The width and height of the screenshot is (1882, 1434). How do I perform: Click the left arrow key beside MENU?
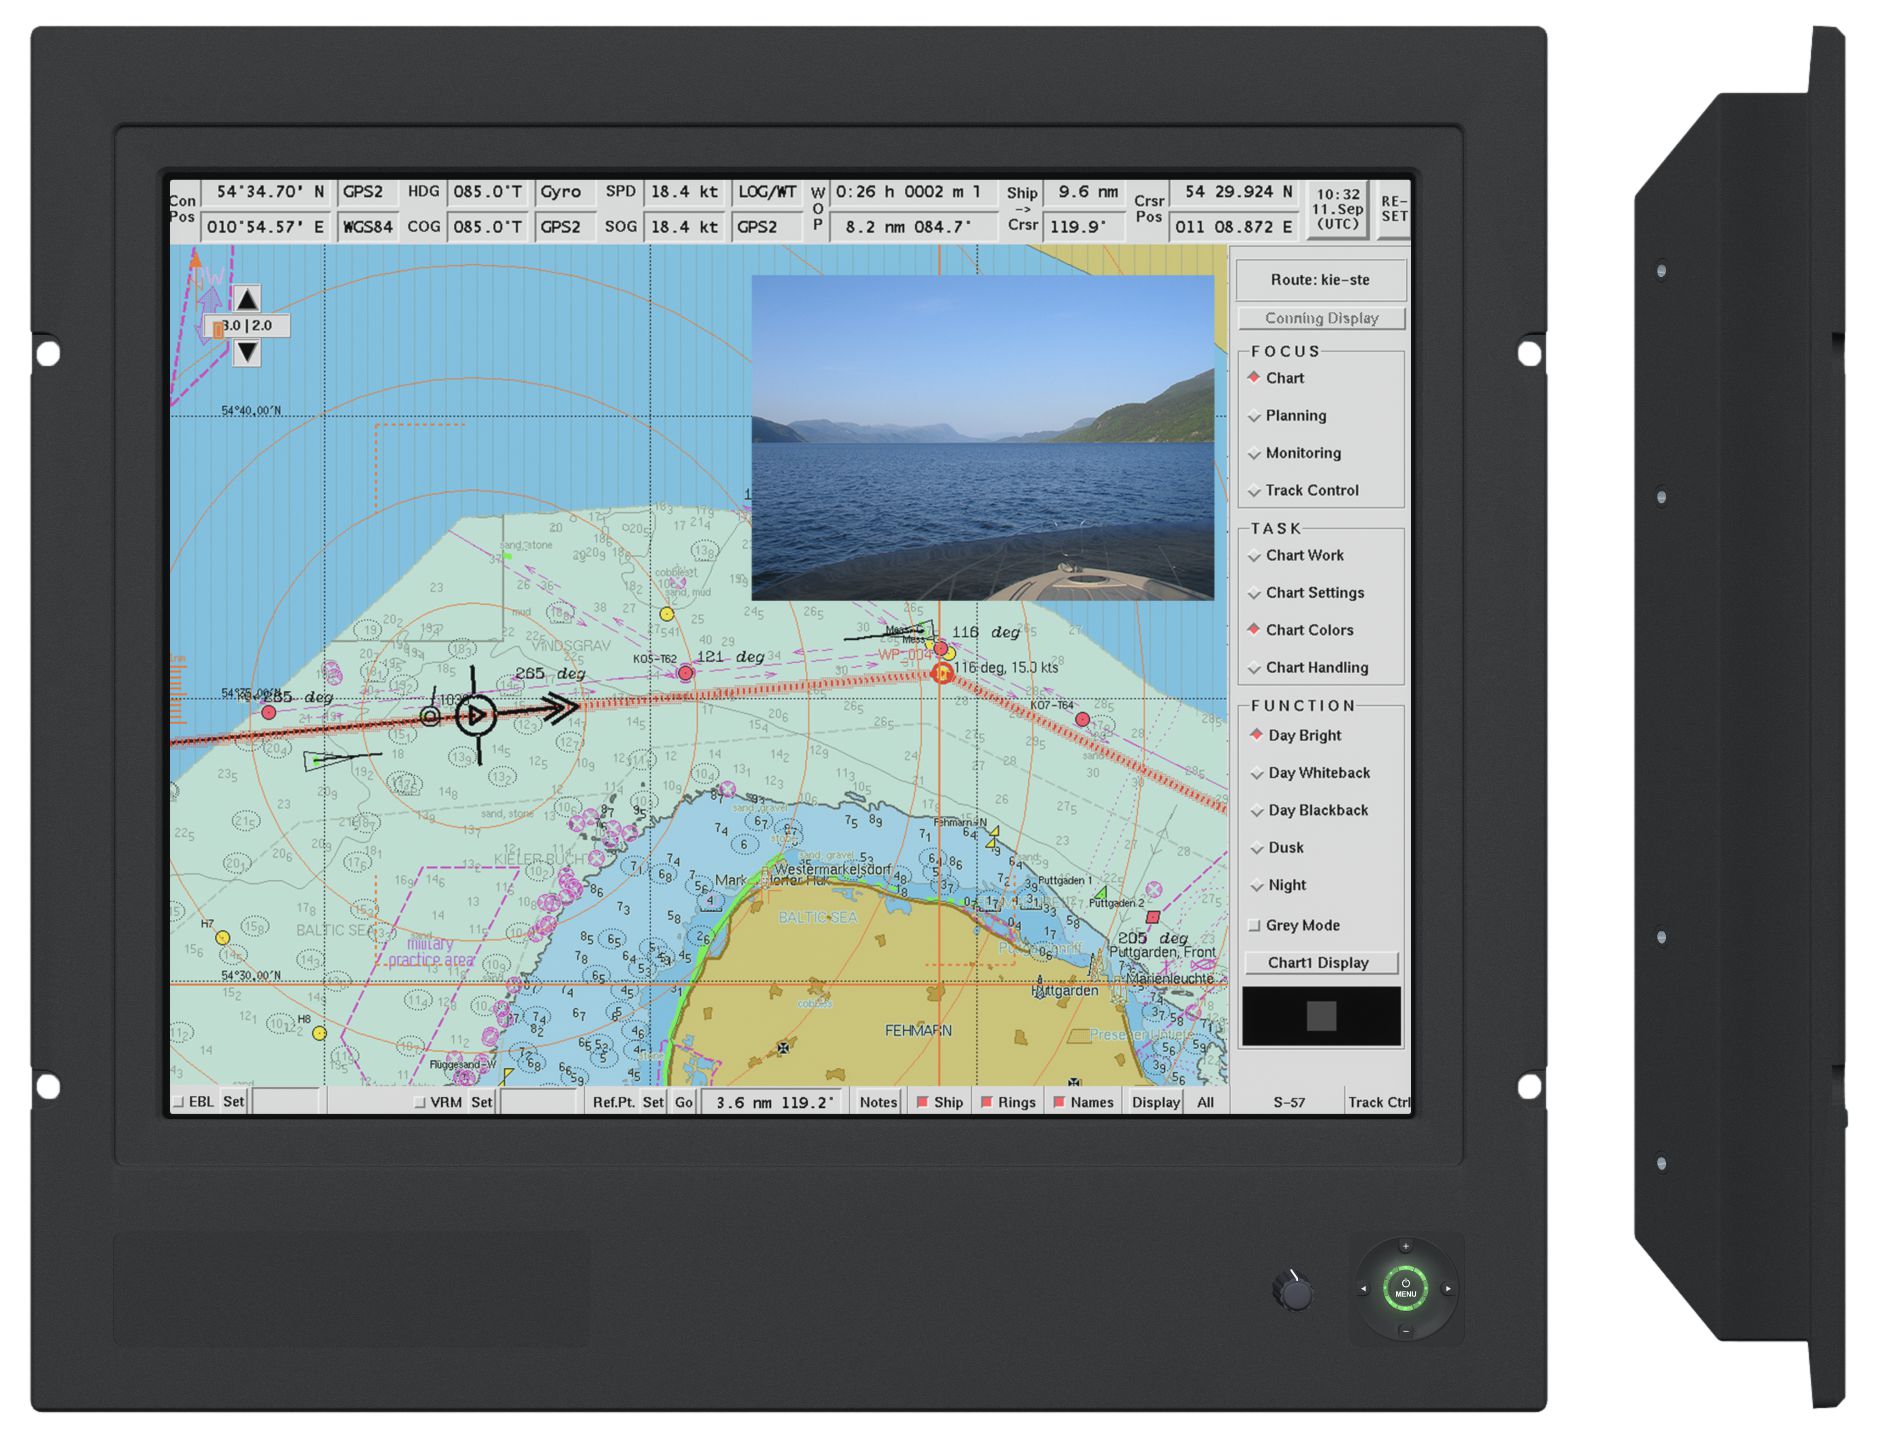pos(1362,1289)
